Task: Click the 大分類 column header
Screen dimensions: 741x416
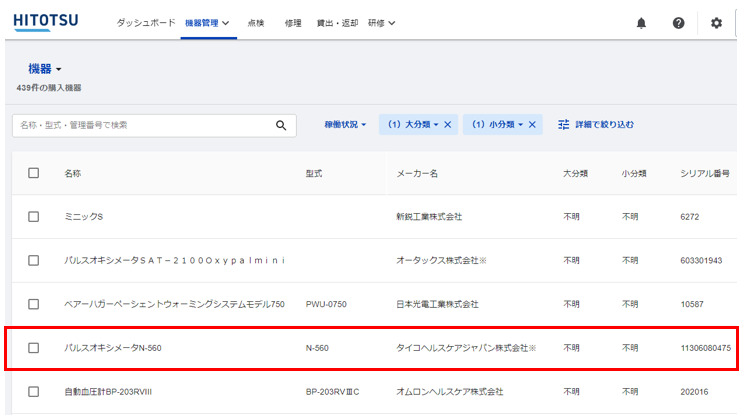Action: tap(575, 173)
